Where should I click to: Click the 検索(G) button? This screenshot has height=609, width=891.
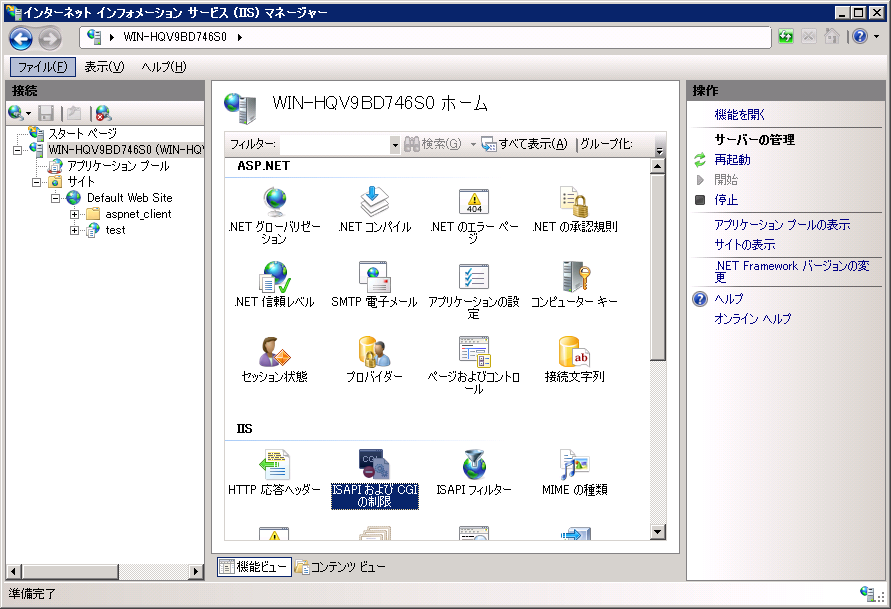pyautogui.click(x=432, y=144)
